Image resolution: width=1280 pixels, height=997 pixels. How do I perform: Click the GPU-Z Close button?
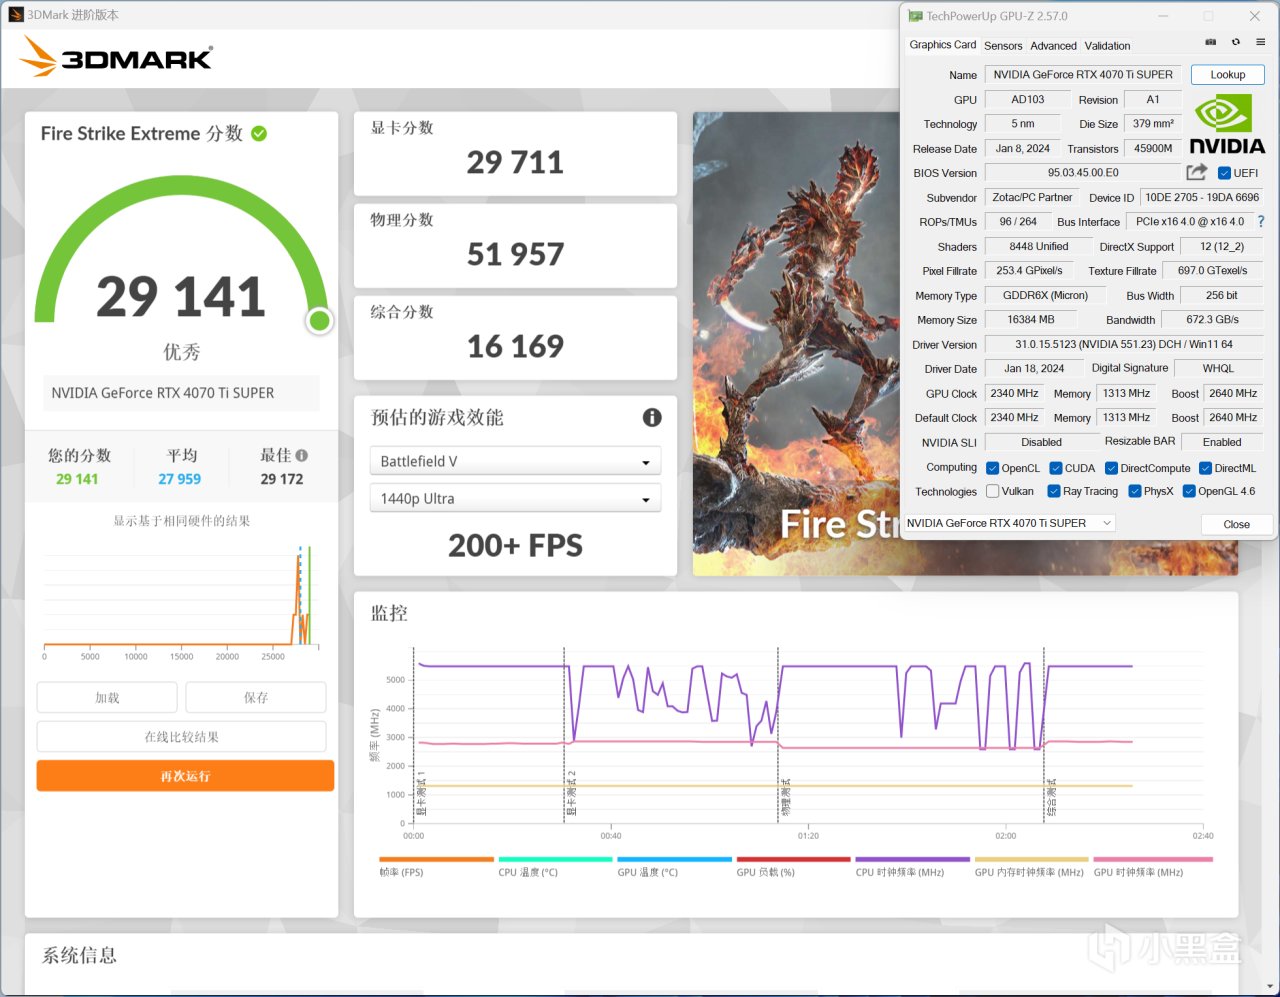[1237, 524]
